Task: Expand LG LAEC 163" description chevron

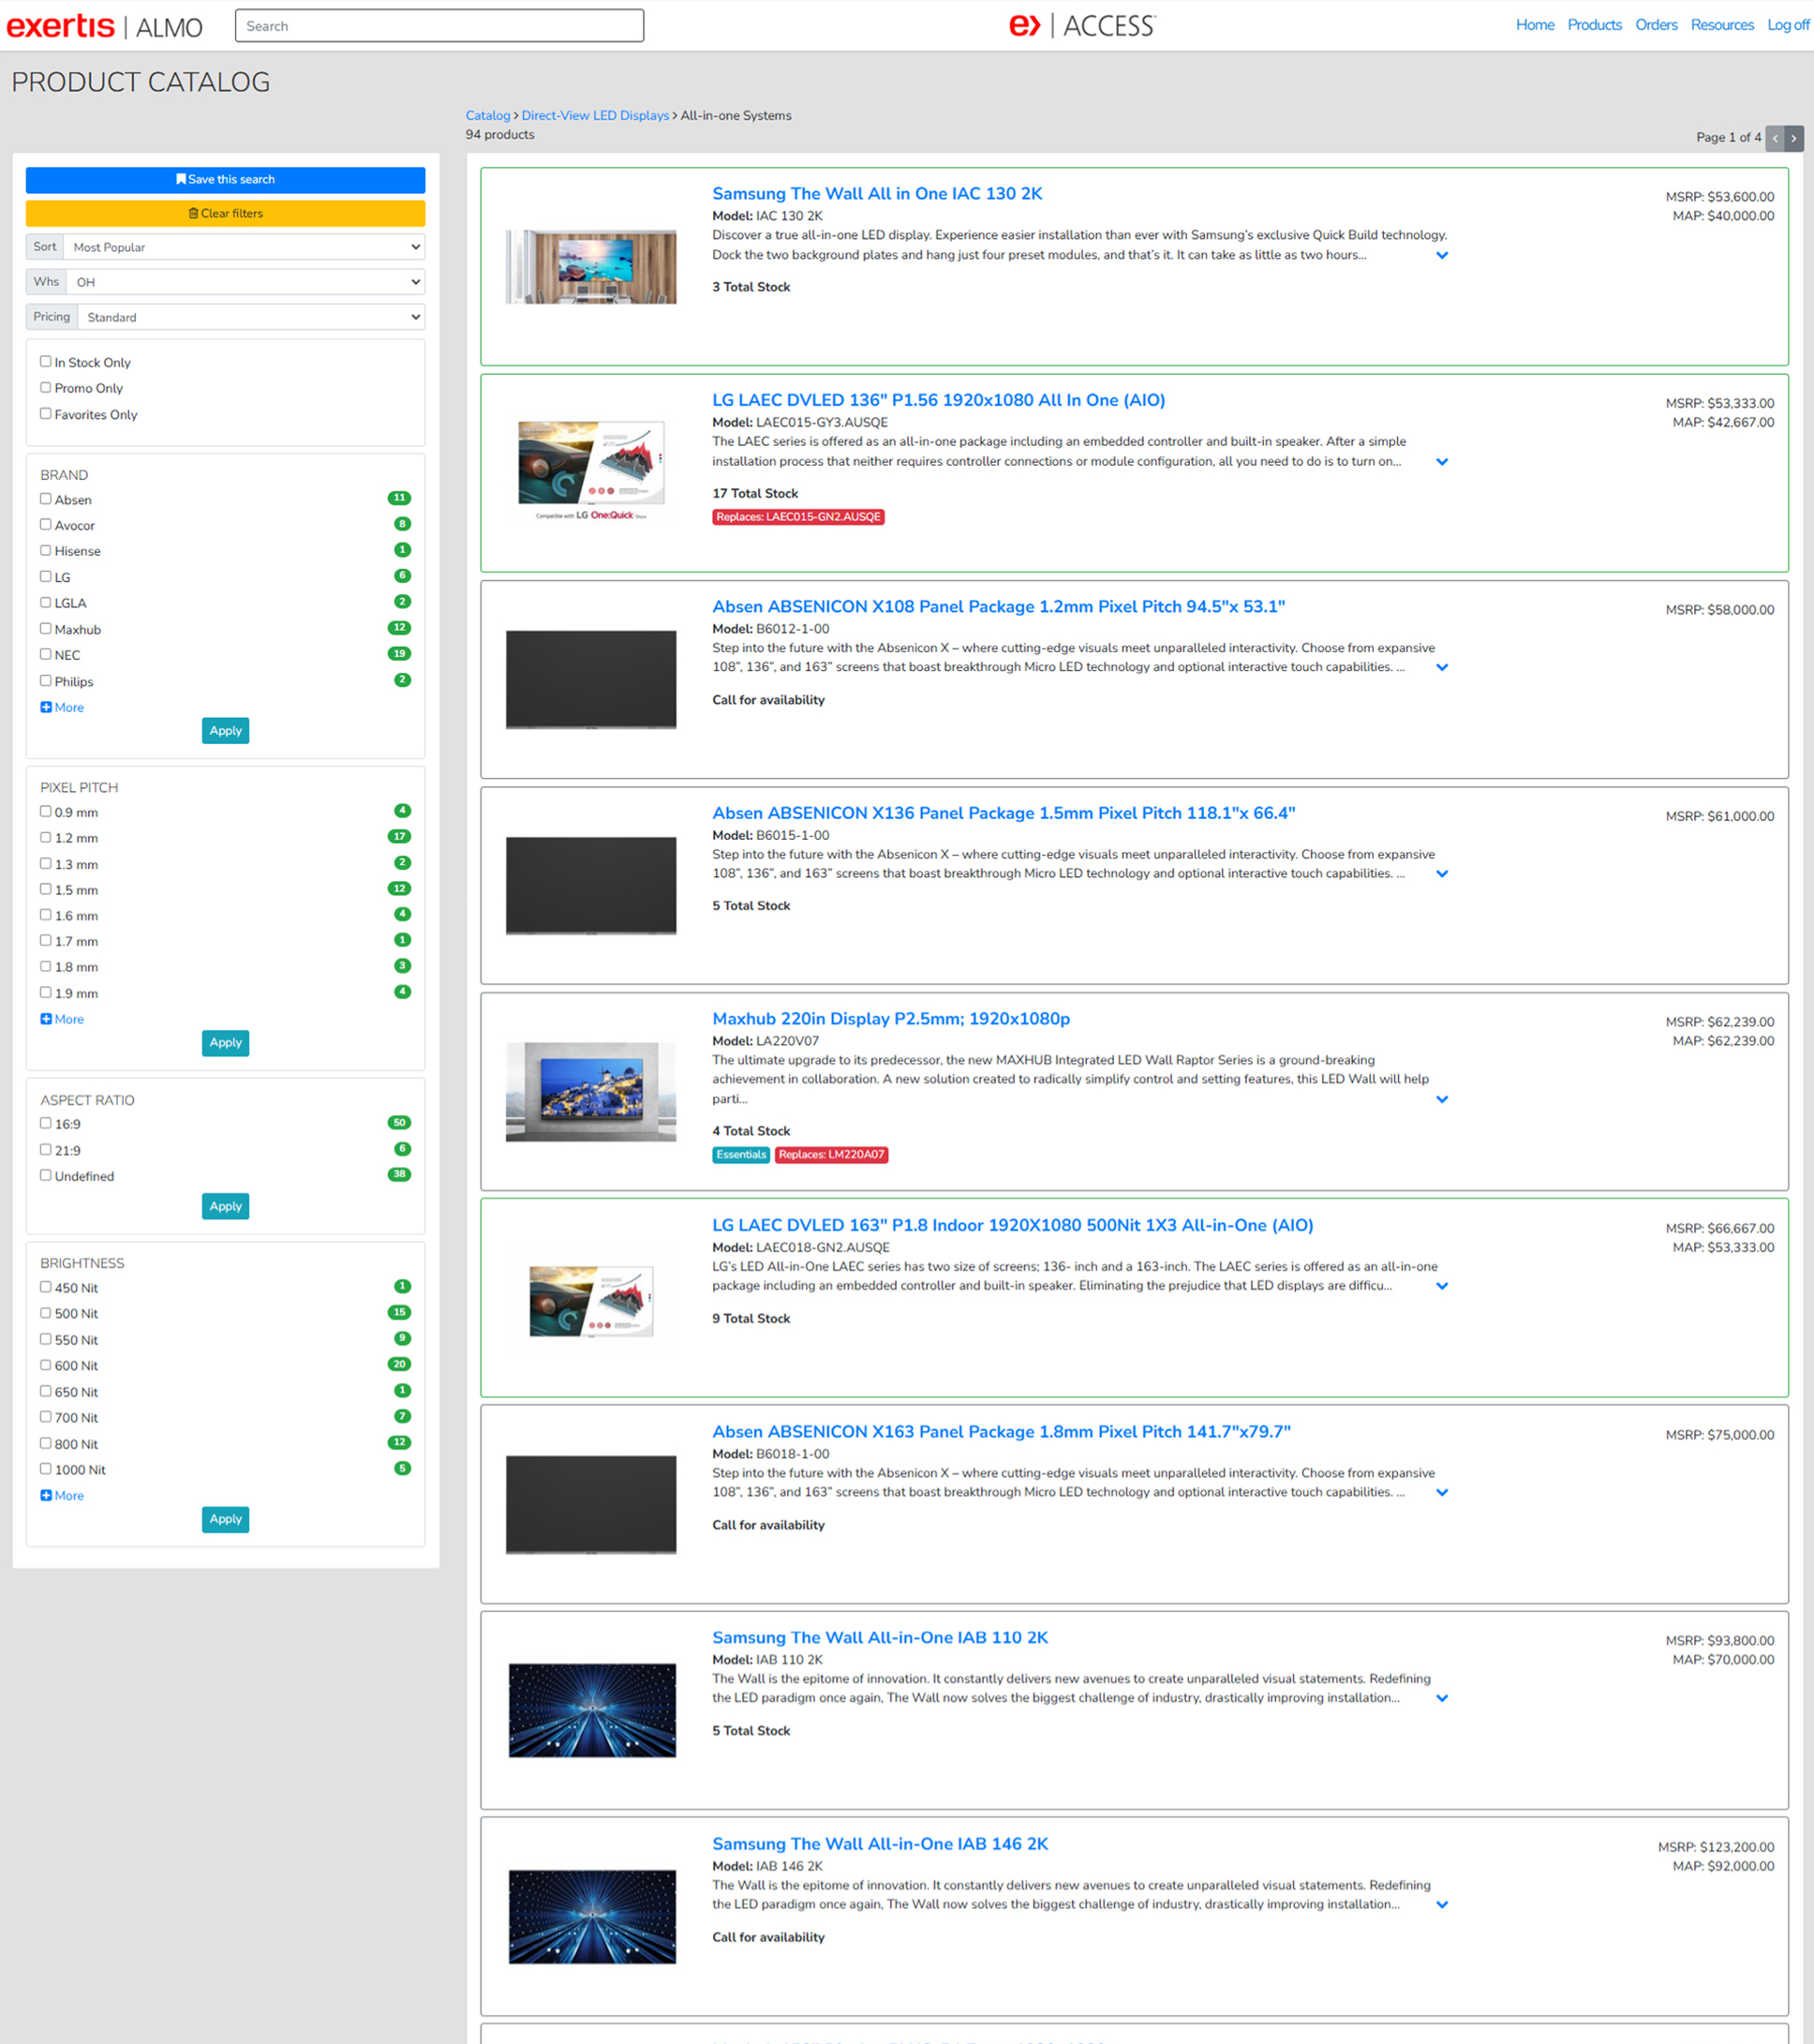Action: pos(1442,1286)
